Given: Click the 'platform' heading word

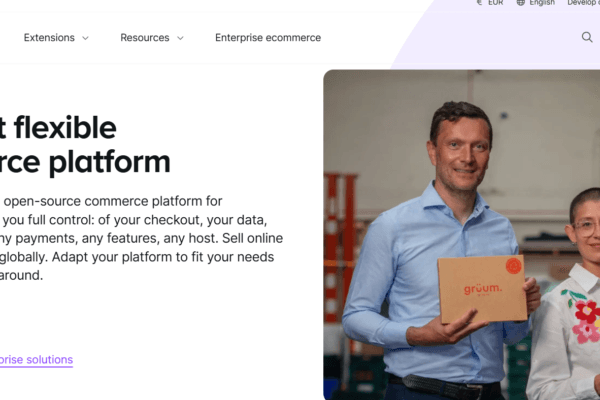Looking at the screenshot, I should click(x=112, y=162).
